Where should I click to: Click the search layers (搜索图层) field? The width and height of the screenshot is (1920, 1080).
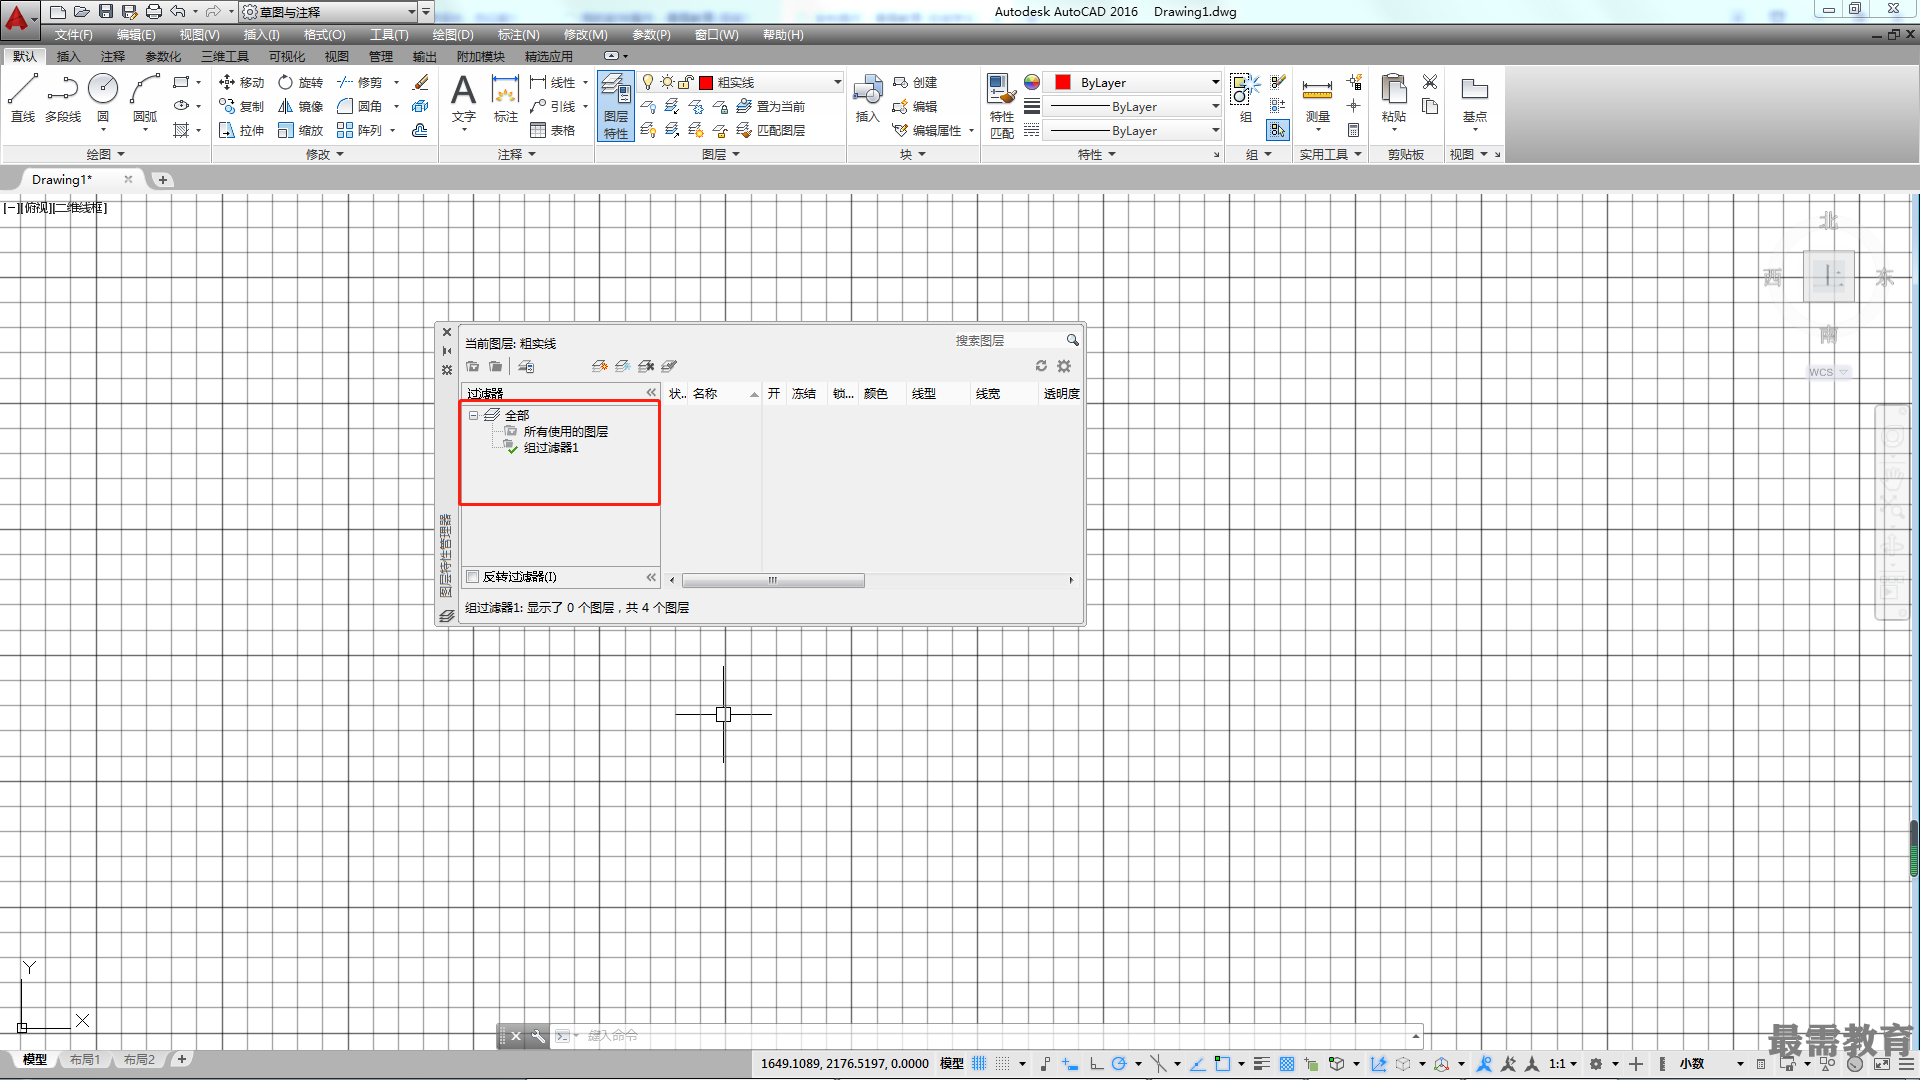coord(1008,340)
